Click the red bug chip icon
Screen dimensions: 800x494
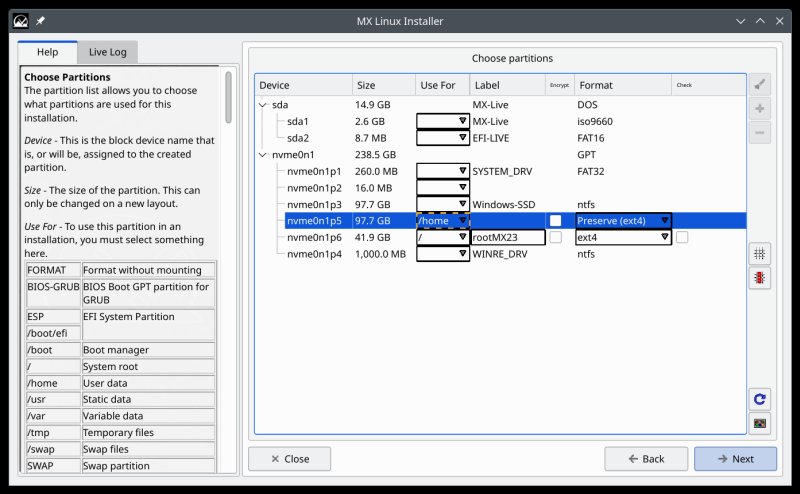(x=760, y=278)
